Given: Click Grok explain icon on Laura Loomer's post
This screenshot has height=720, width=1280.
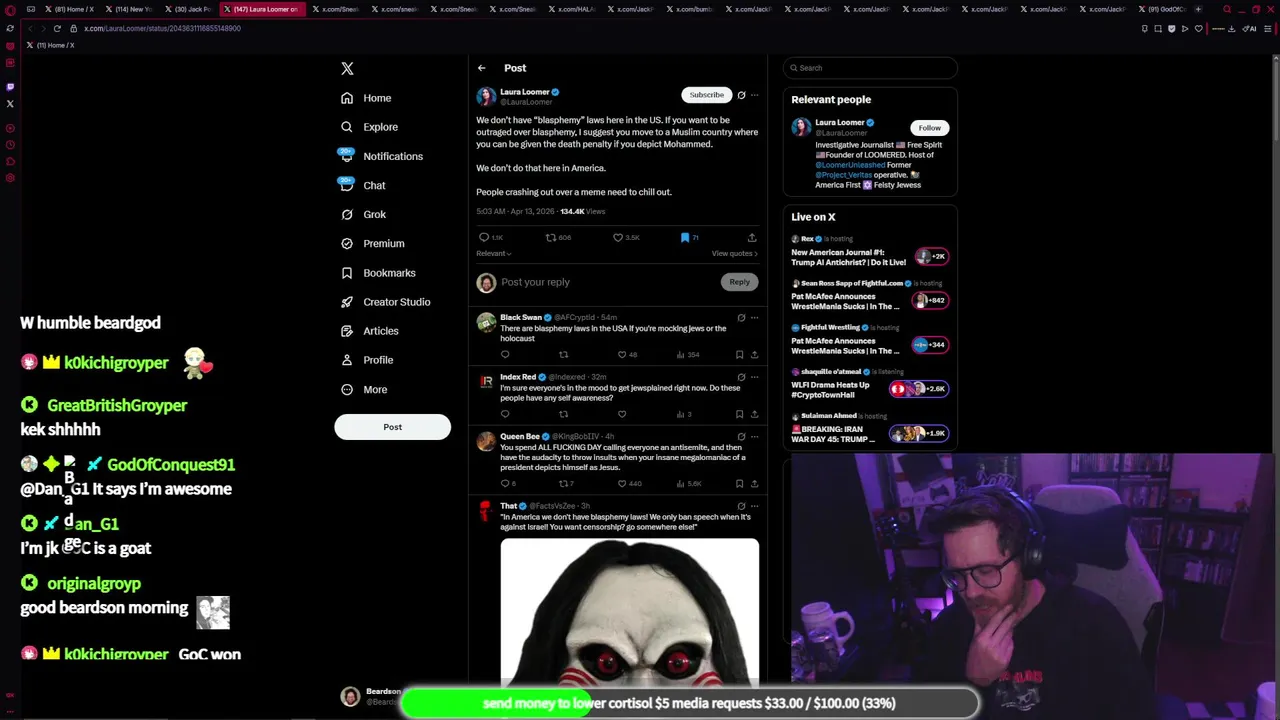Looking at the screenshot, I should (741, 95).
